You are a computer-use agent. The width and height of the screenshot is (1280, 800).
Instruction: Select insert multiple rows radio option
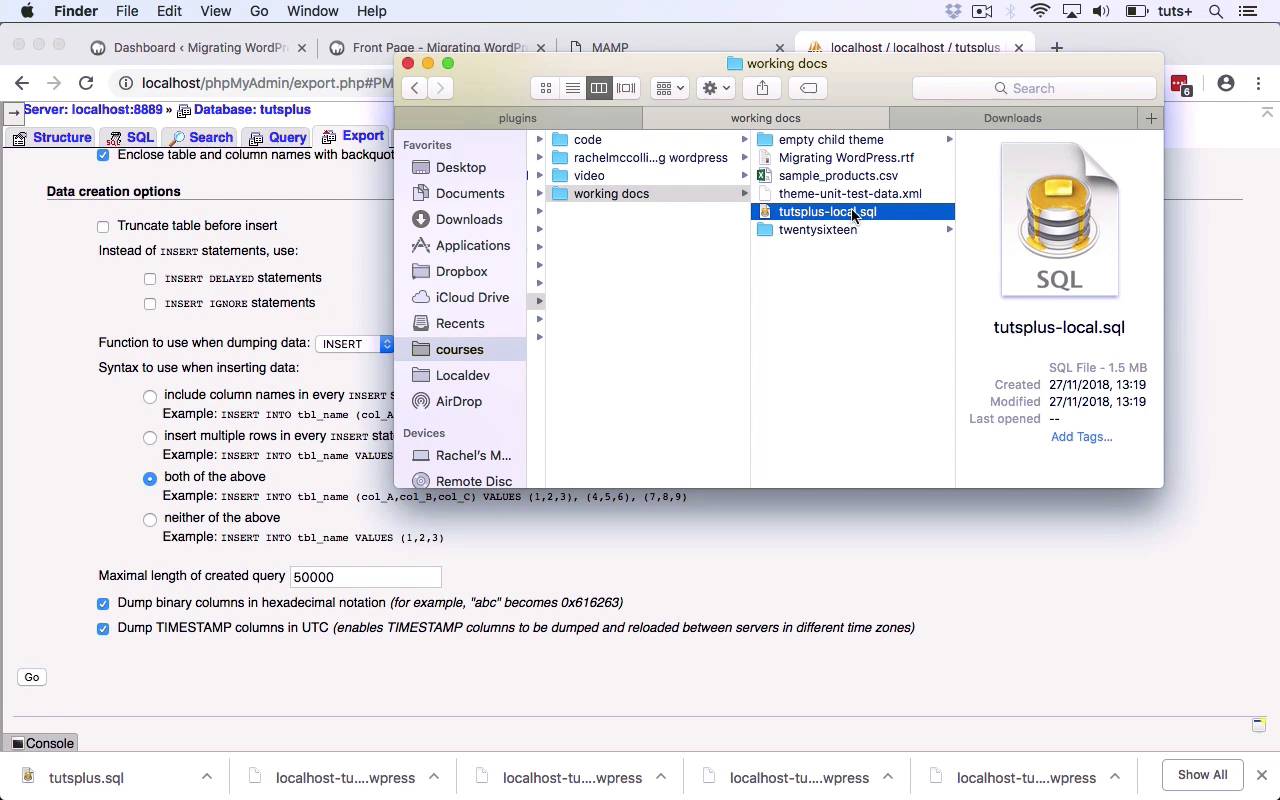(150, 438)
